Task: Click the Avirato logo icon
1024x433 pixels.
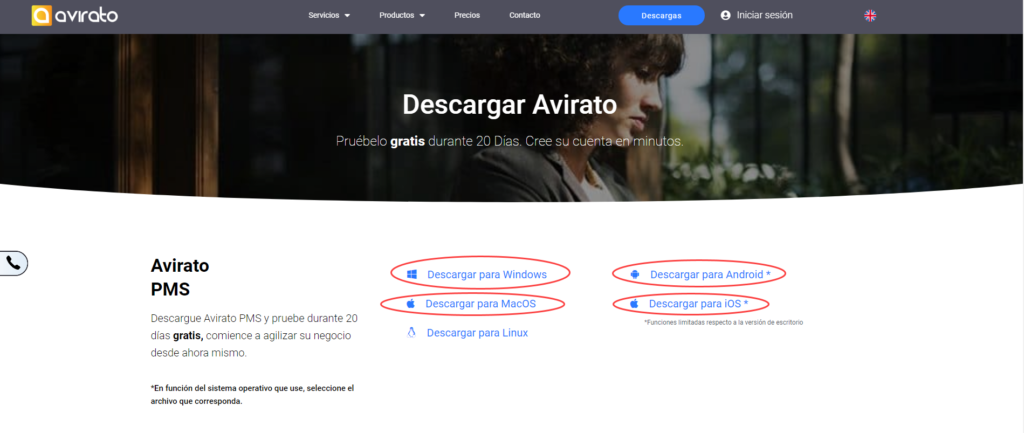Action: pyautogui.click(x=42, y=16)
